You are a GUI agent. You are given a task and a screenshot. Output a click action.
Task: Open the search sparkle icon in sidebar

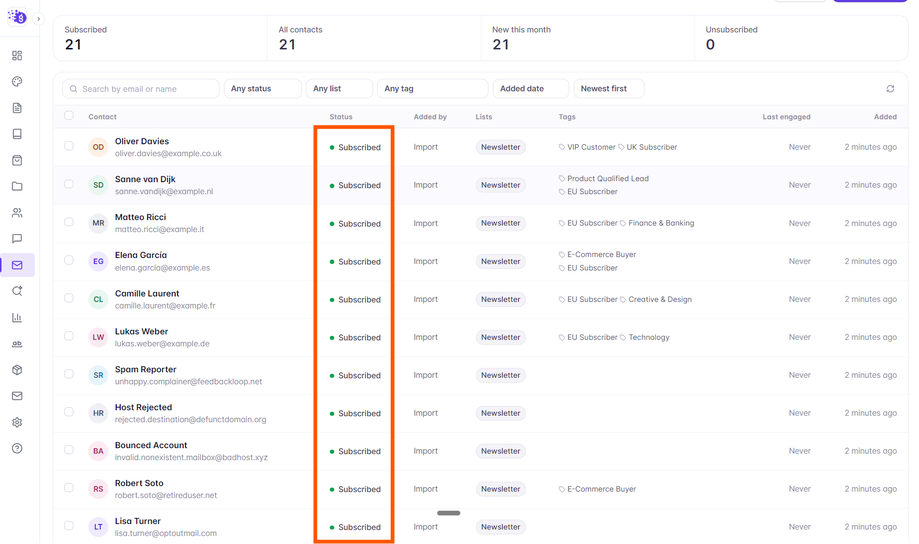click(17, 291)
